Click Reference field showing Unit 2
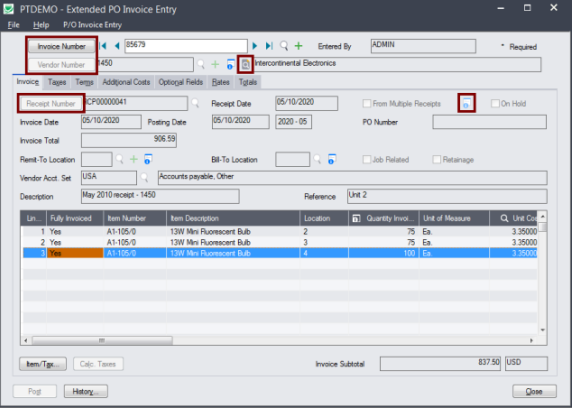 (447, 196)
